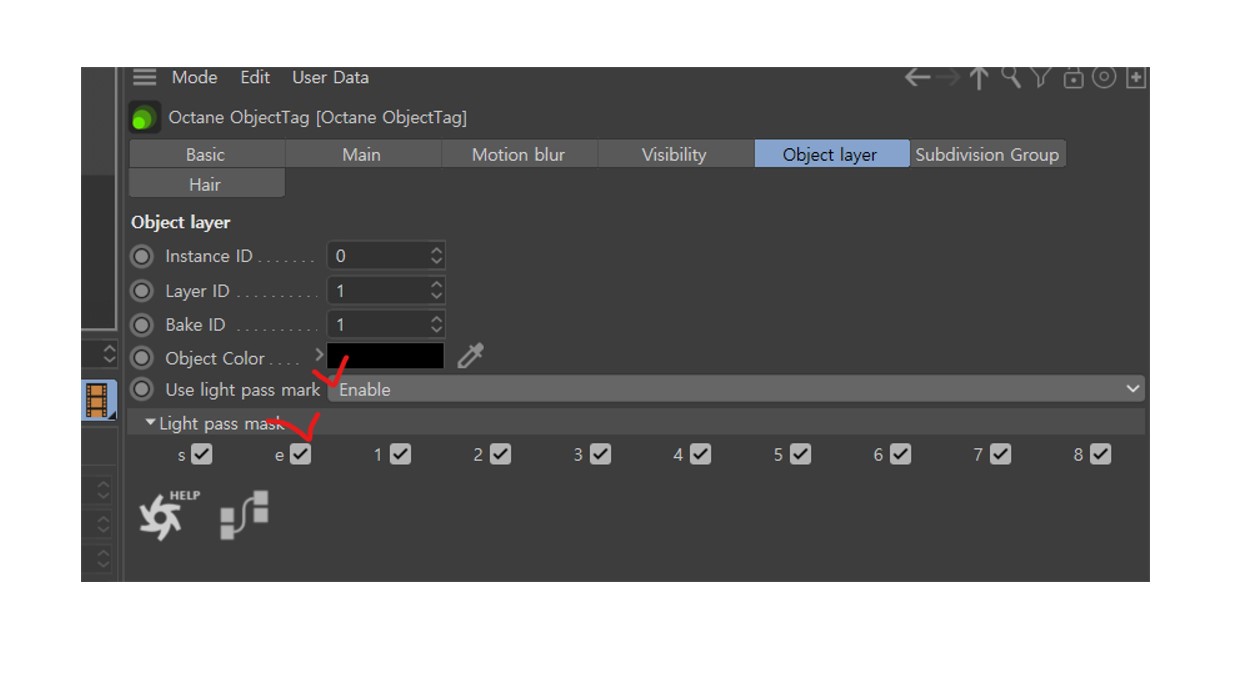This screenshot has width=1249, height=679.
Task: Click the Layer ID animation dot
Action: pos(142,291)
